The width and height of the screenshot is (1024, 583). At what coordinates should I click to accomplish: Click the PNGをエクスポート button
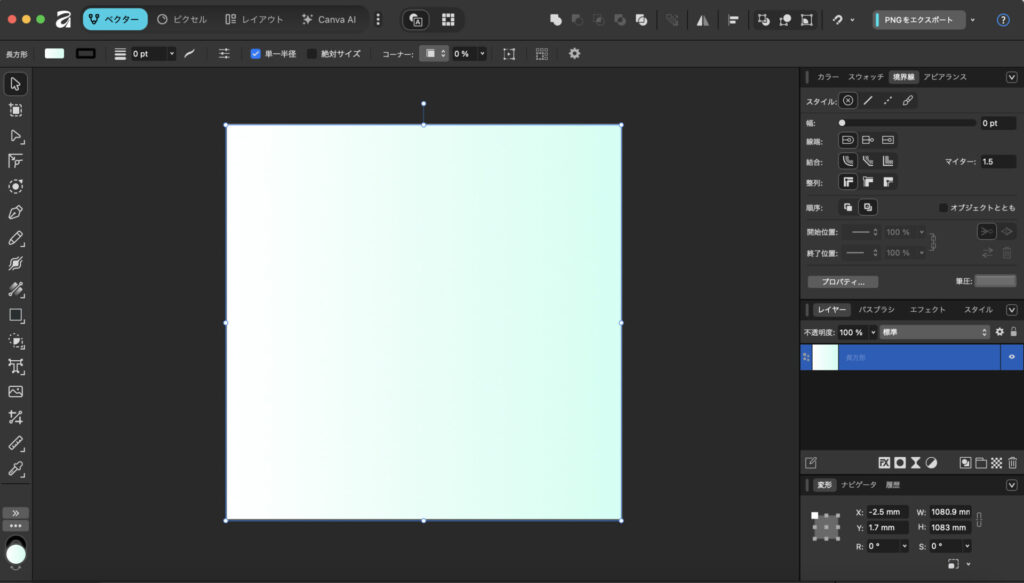pyautogui.click(x=919, y=20)
